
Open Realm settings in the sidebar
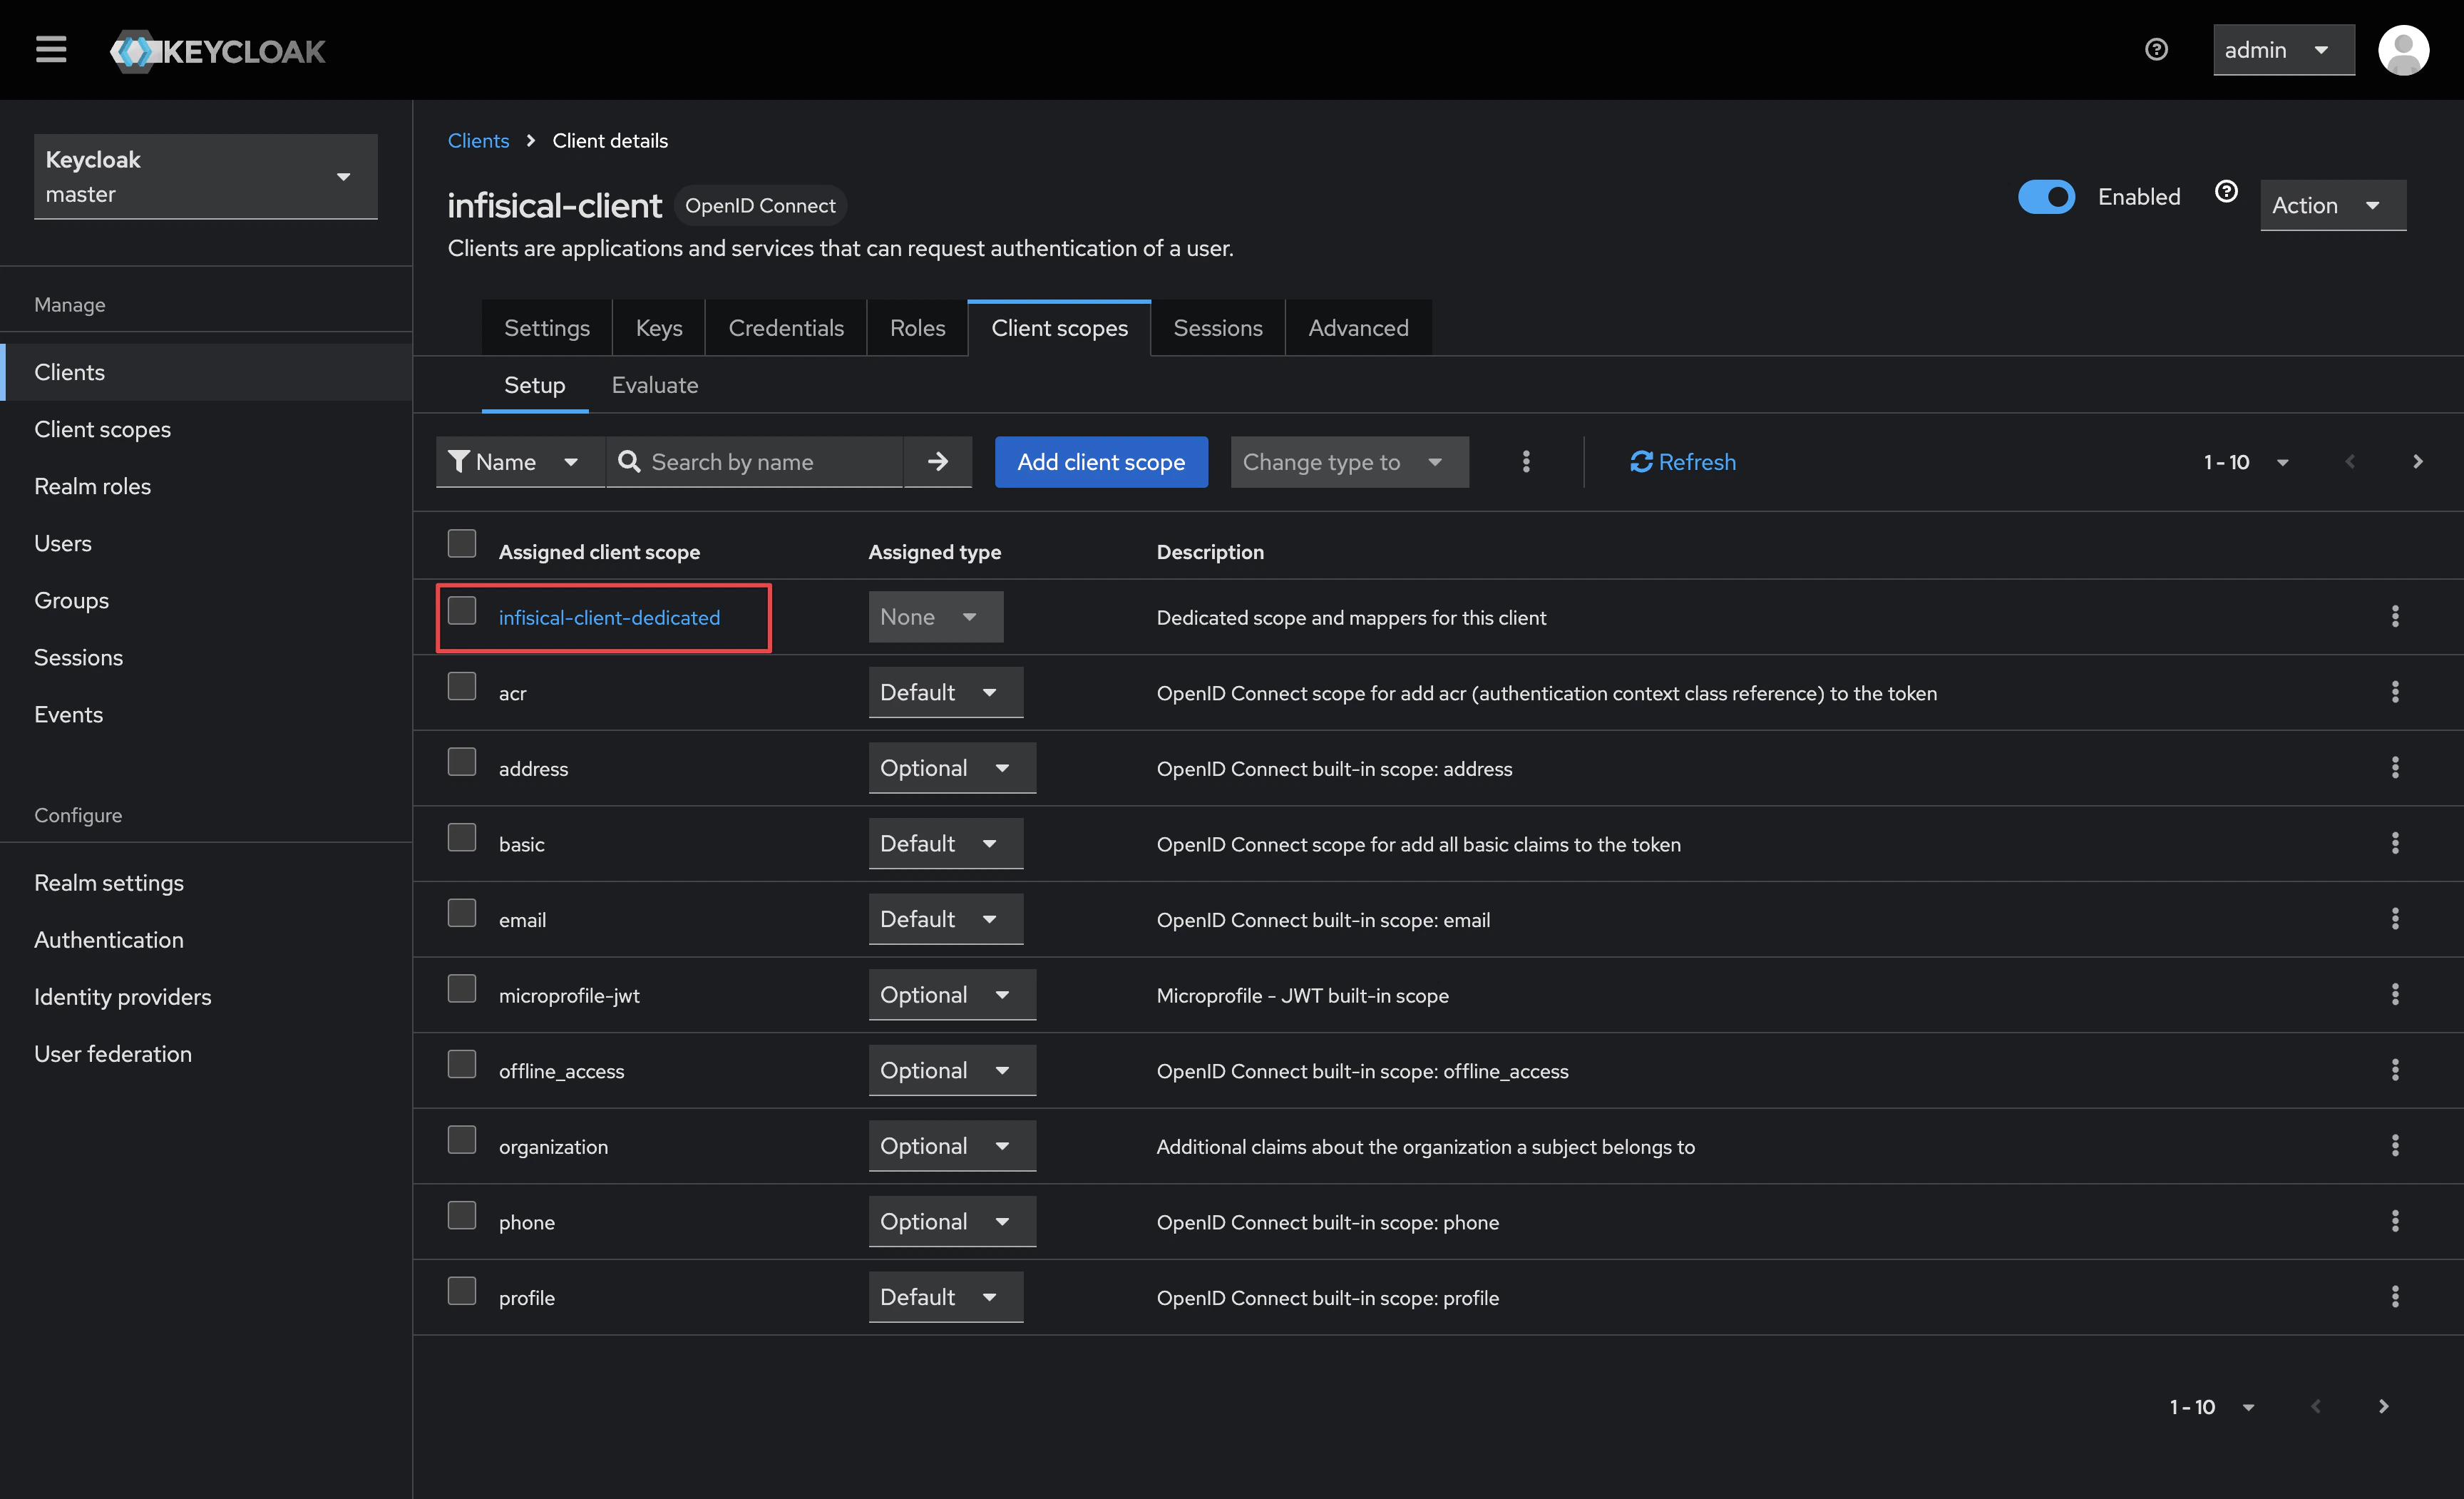206,883
